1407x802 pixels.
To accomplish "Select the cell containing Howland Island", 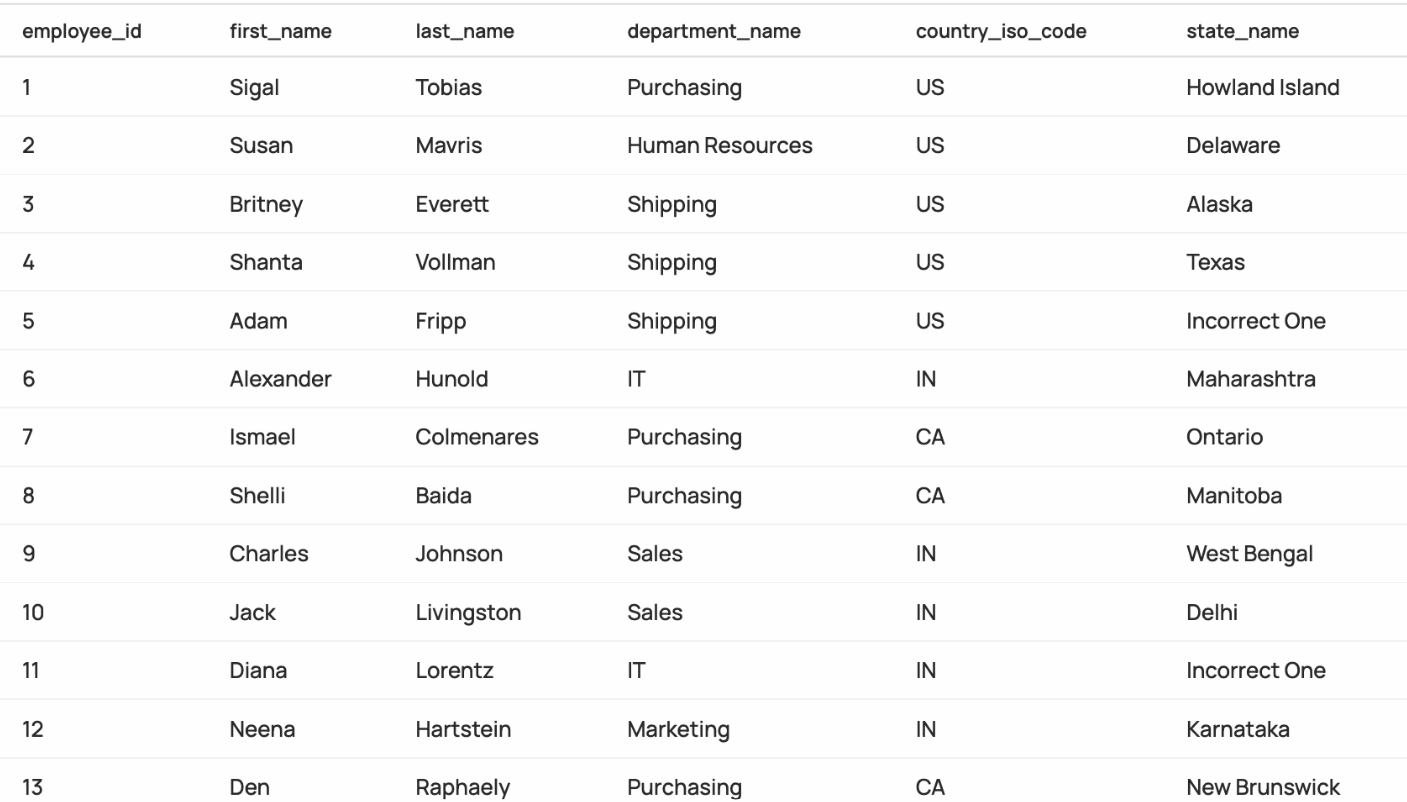I will coord(1263,88).
